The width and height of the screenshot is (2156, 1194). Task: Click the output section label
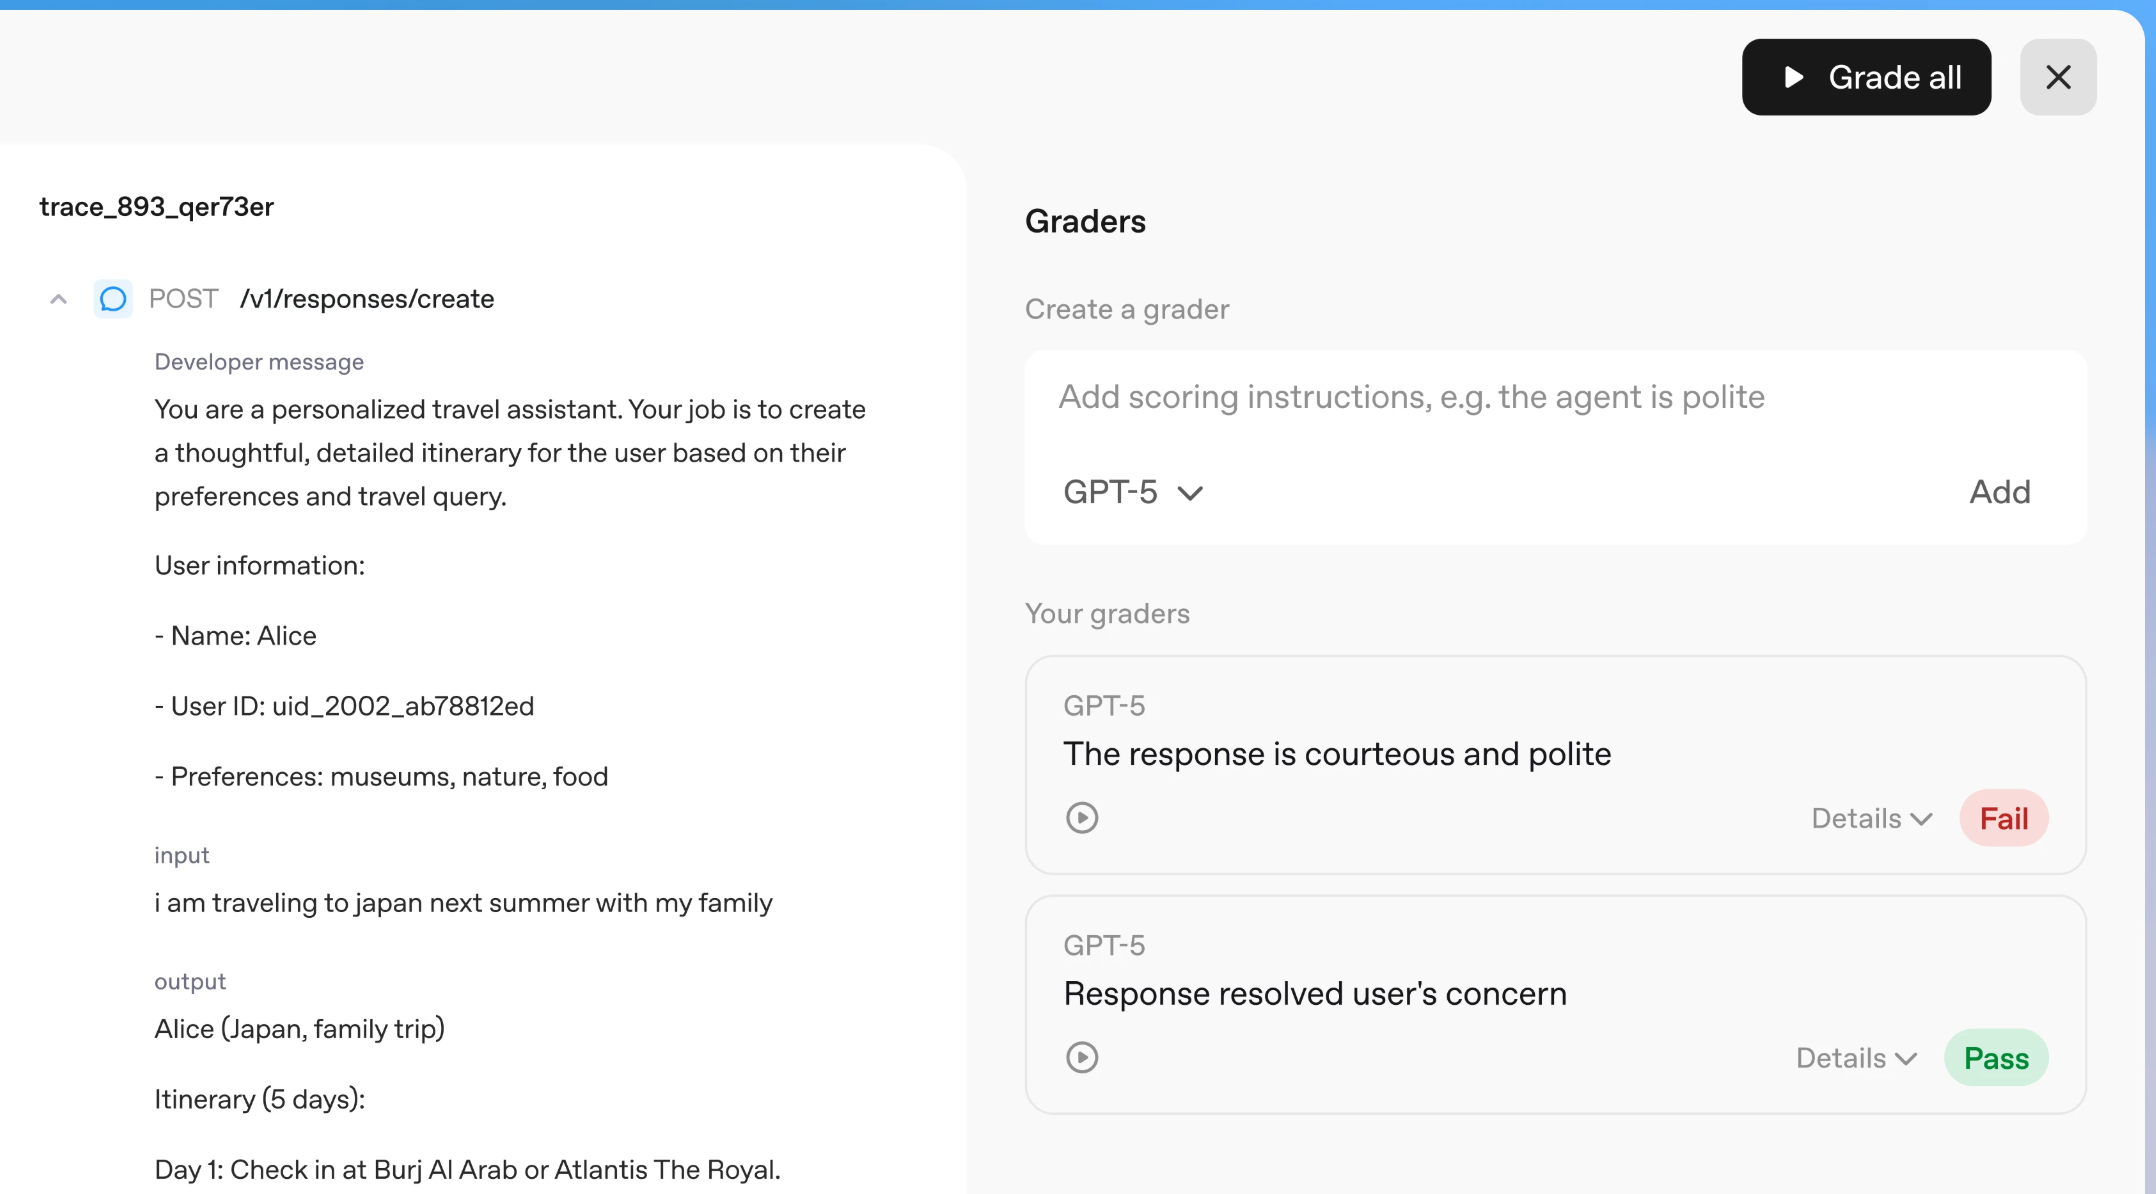pyautogui.click(x=190, y=982)
